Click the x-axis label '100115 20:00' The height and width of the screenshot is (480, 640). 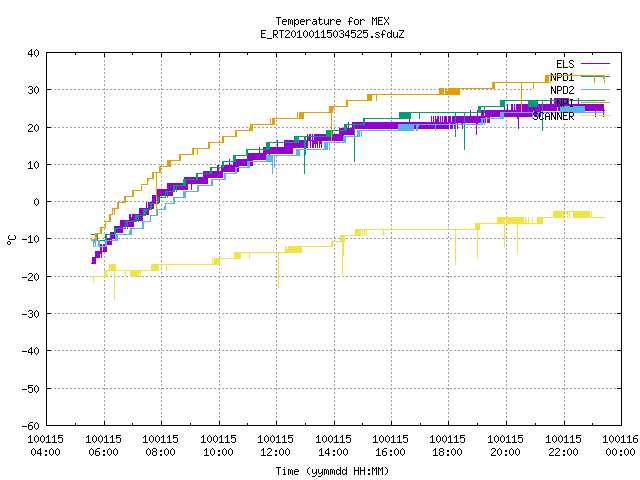(506, 446)
